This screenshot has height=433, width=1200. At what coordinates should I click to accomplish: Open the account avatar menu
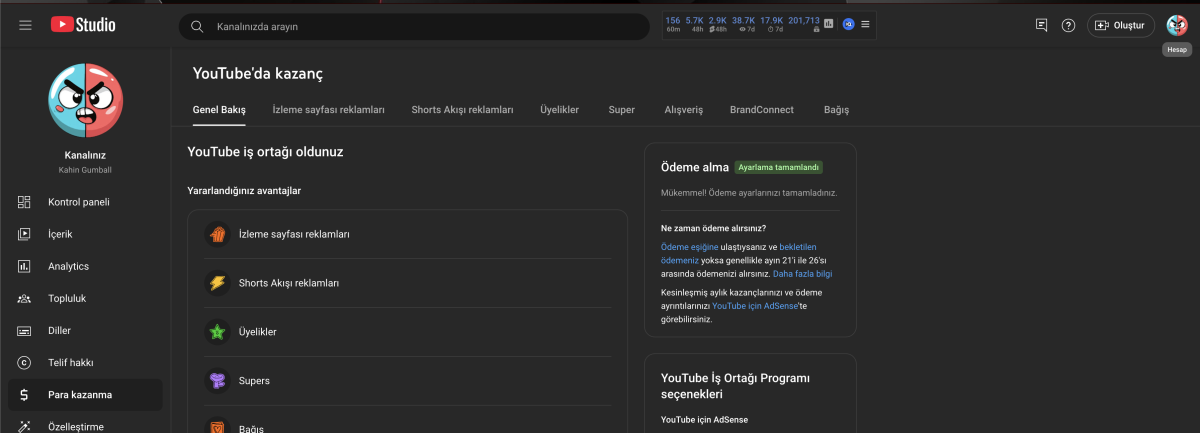click(1177, 25)
